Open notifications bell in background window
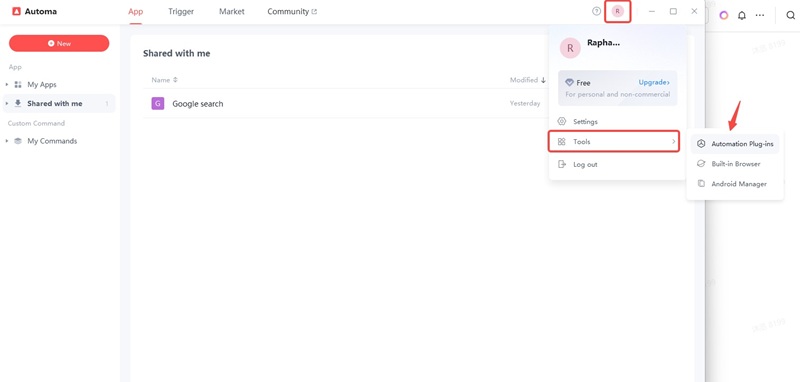The height and width of the screenshot is (382, 800). point(742,15)
